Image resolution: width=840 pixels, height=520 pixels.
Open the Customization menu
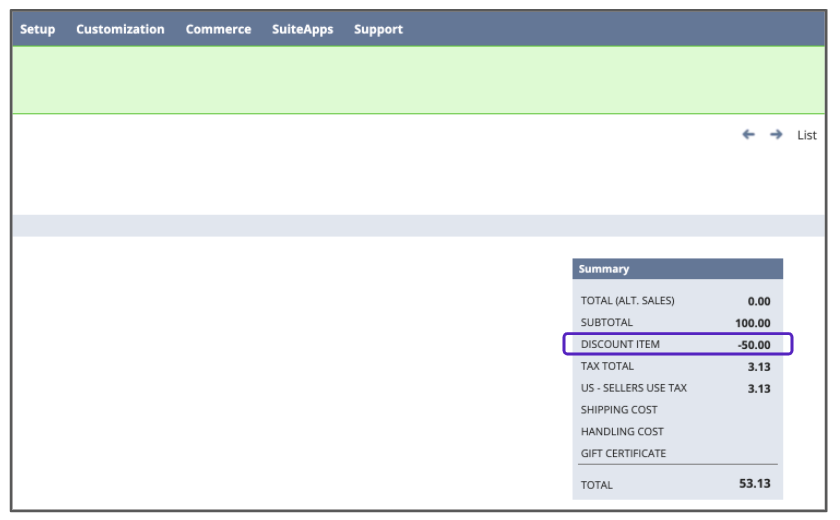coord(120,29)
